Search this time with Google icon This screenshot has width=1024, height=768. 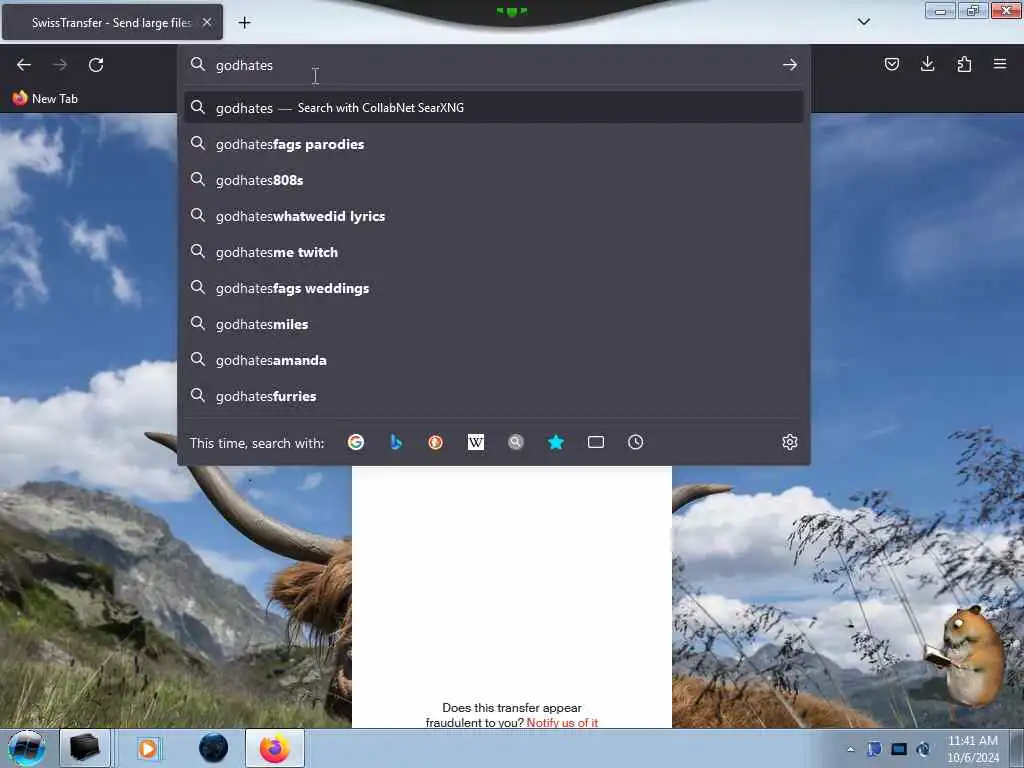coord(356,442)
